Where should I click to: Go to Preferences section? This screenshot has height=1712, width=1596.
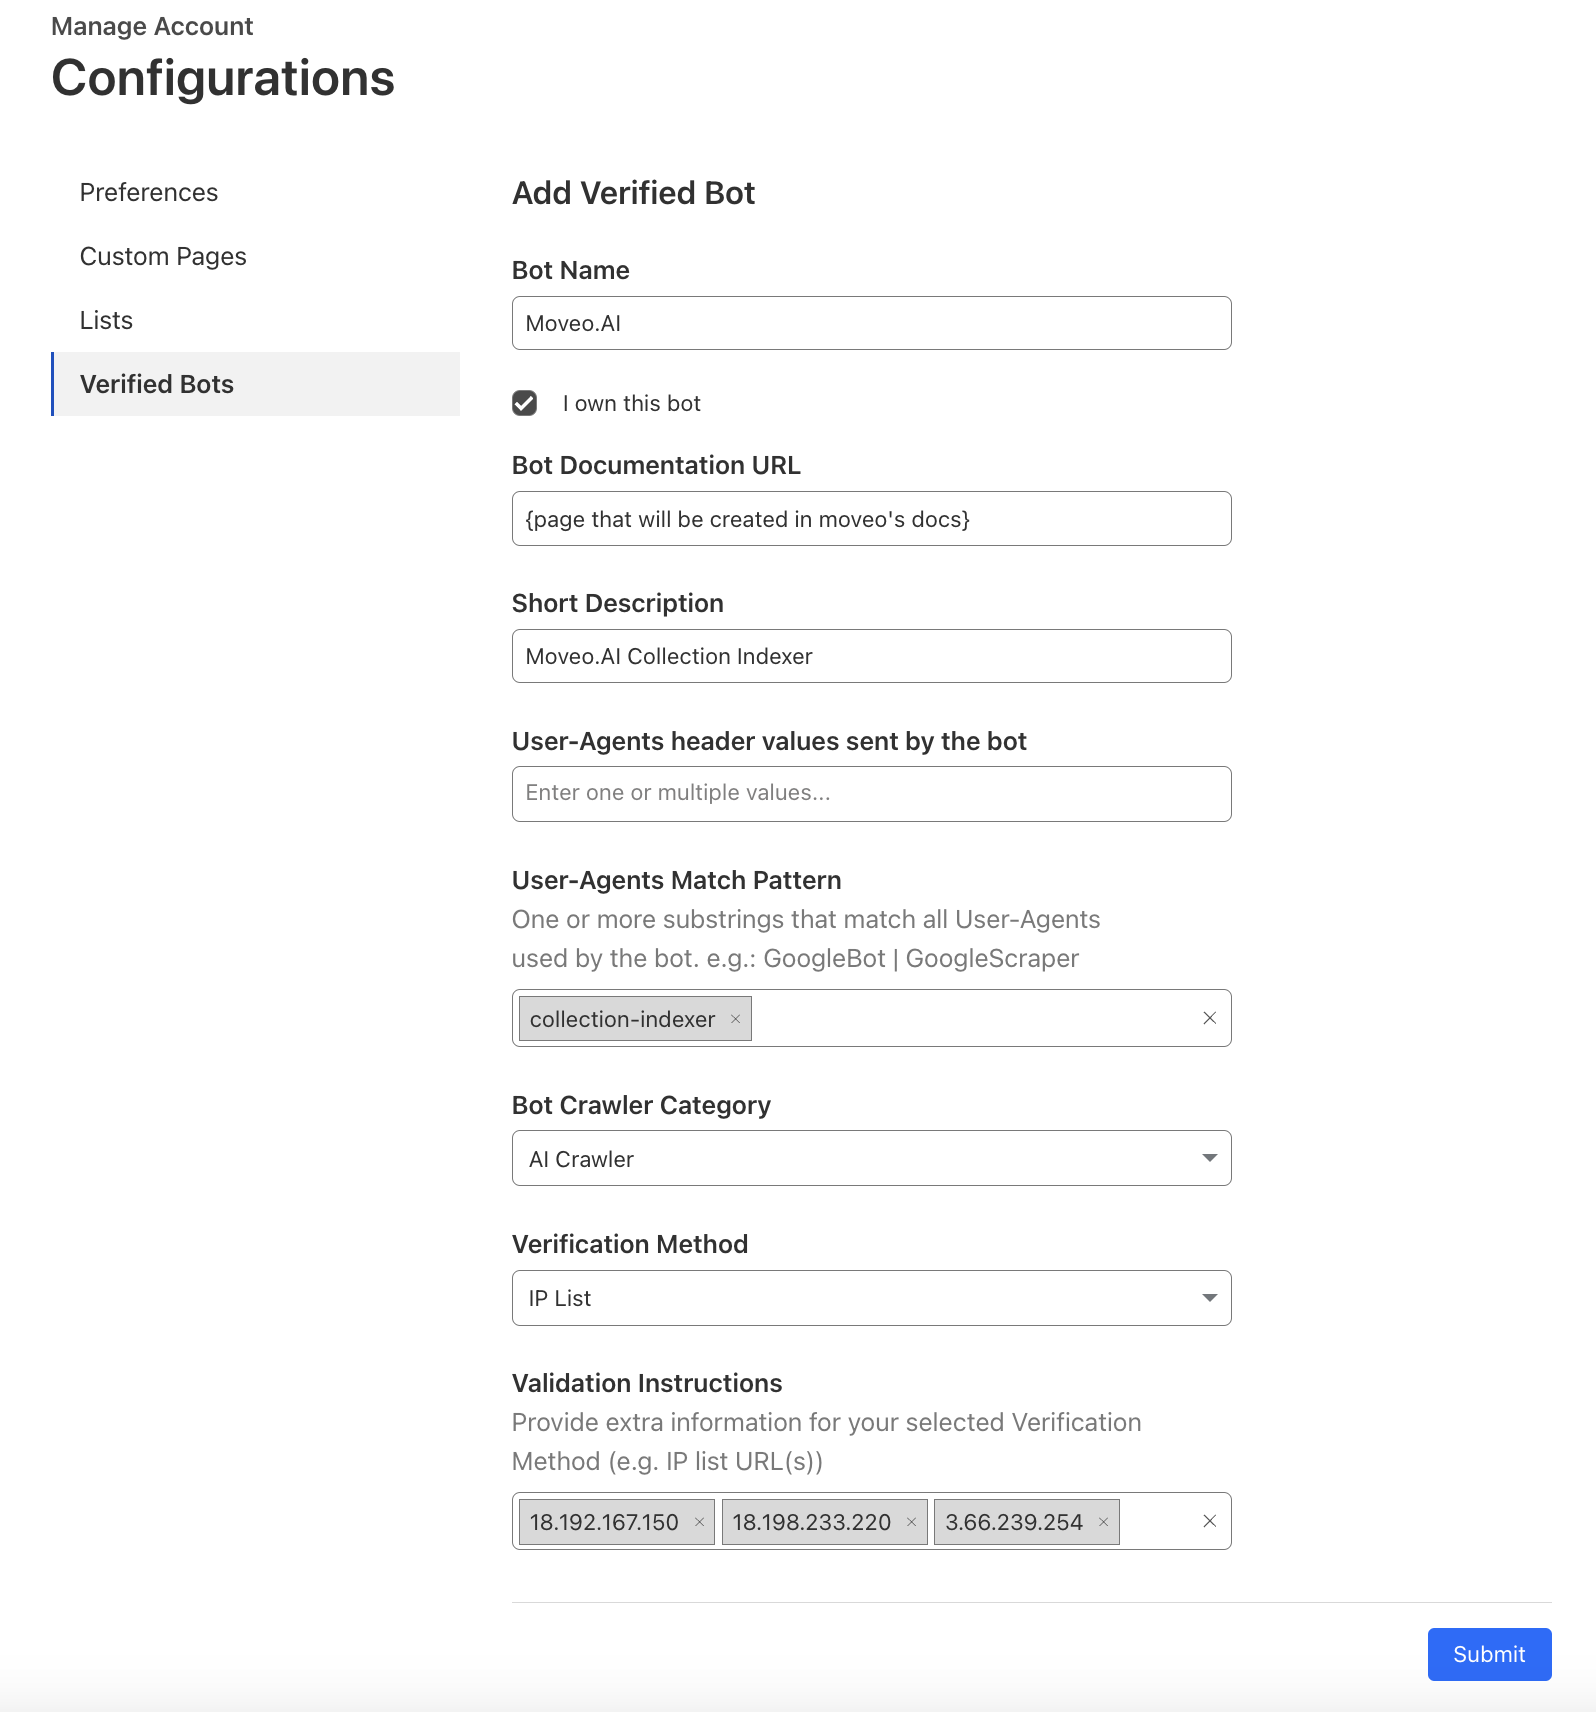pyautogui.click(x=149, y=192)
